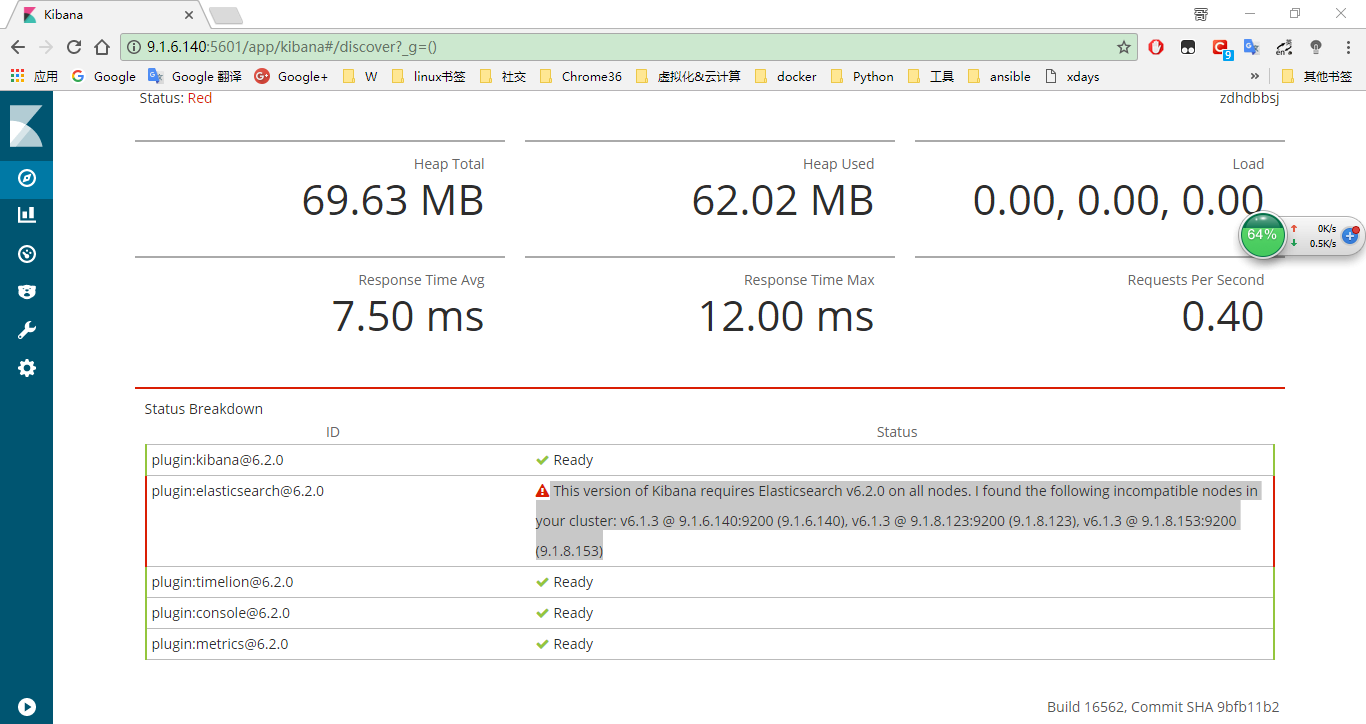Image resolution: width=1366 pixels, height=724 pixels.
Task: Open the linux书签 bookmarks folder
Action: [428, 76]
